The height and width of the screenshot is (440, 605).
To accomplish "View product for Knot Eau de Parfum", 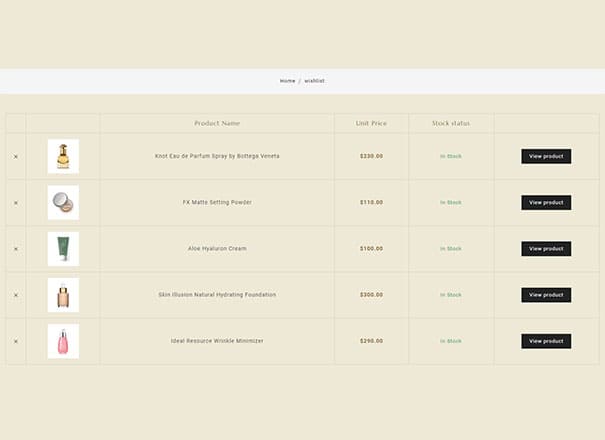I will [x=546, y=156].
